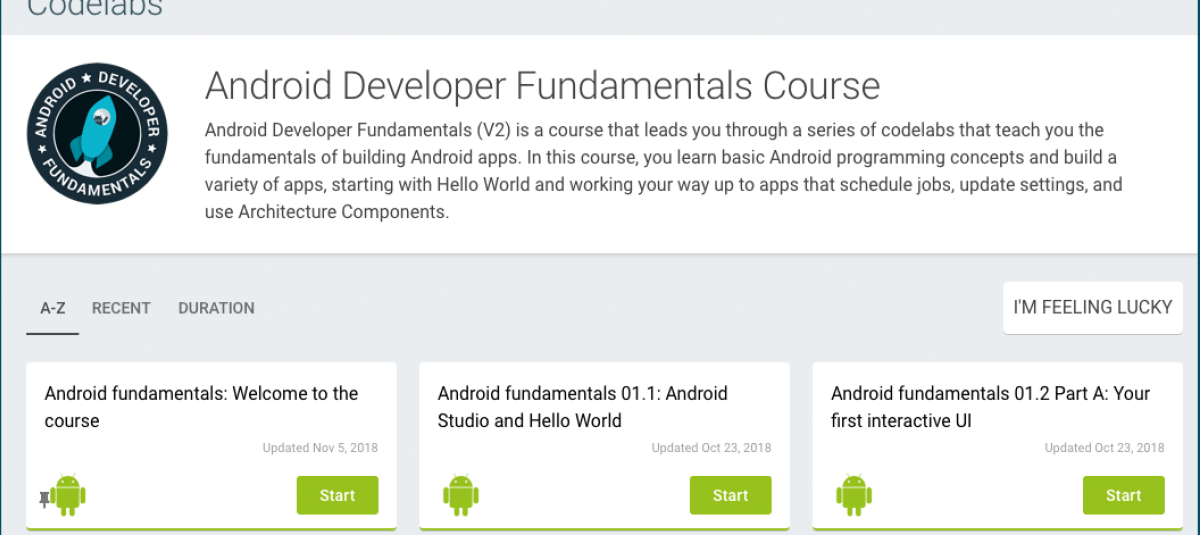1200x535 pixels.
Task: Sort codelabs by A-Z tab
Action: (x=52, y=308)
